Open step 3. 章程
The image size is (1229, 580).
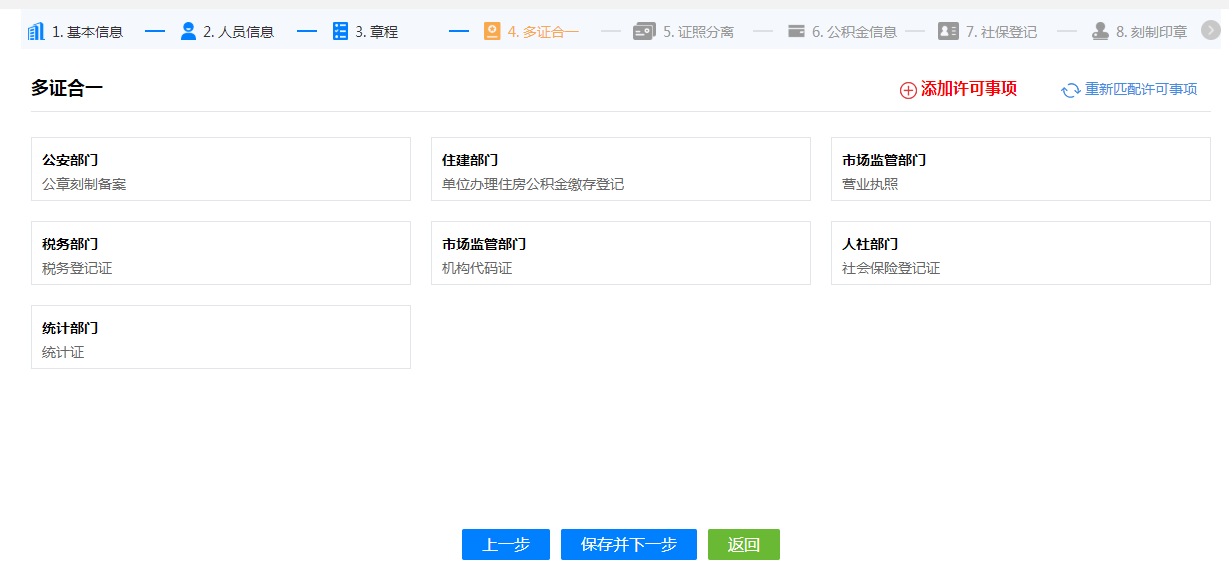377,32
